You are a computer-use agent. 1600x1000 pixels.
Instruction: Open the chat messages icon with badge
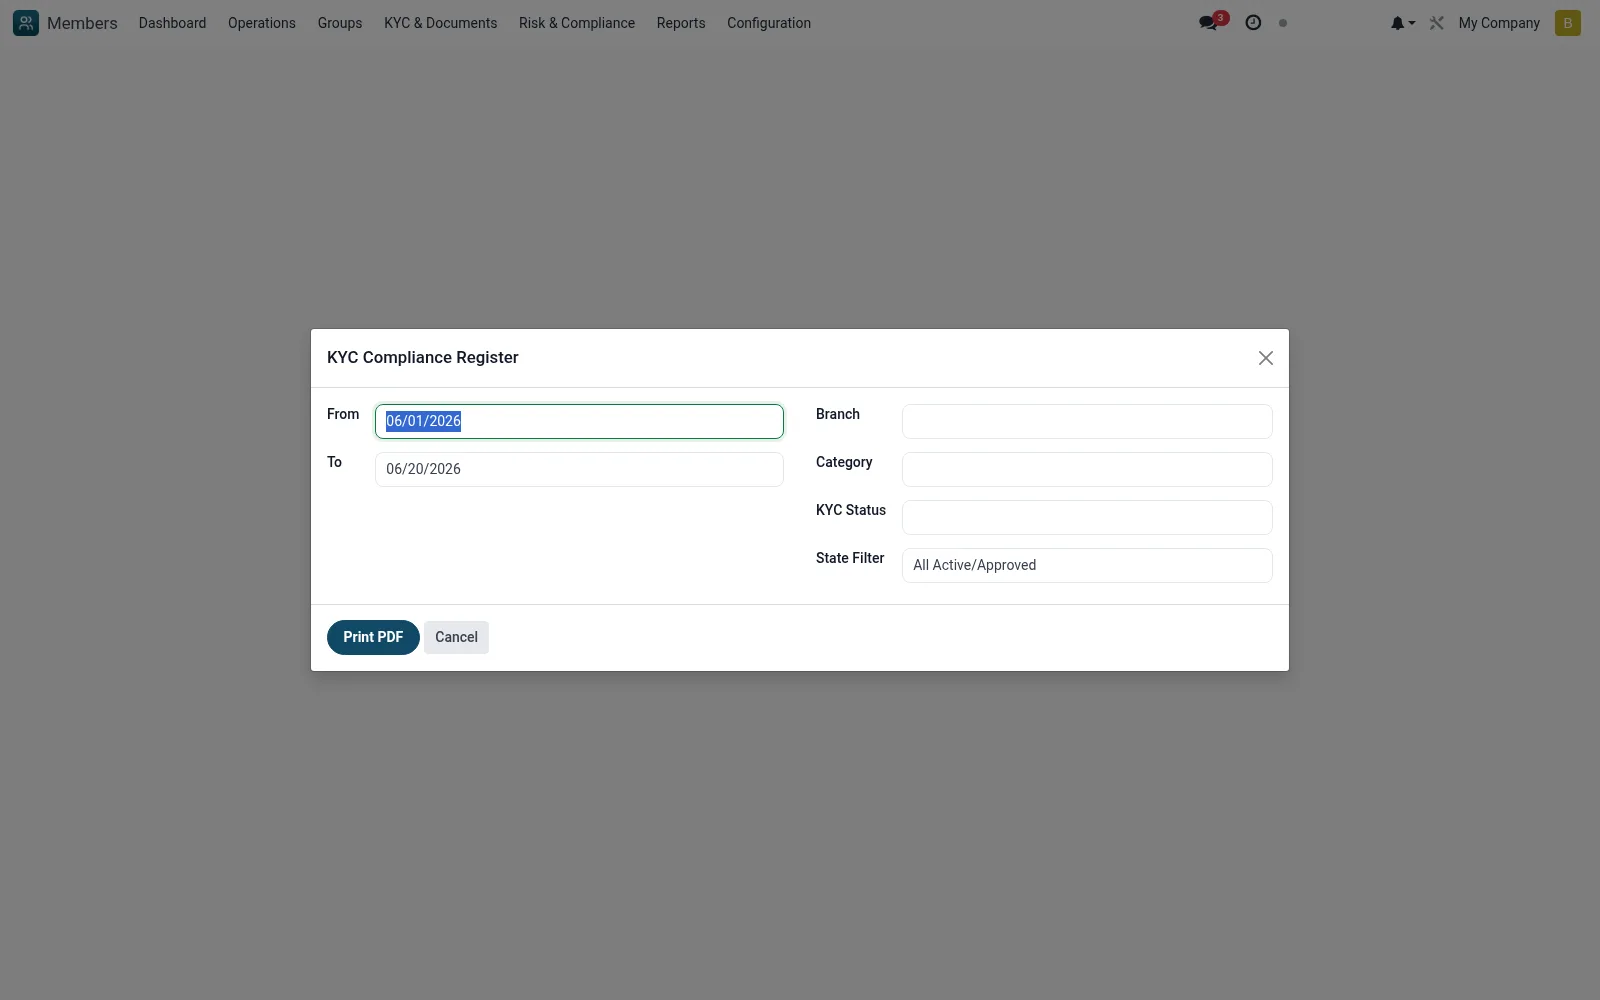(x=1212, y=22)
